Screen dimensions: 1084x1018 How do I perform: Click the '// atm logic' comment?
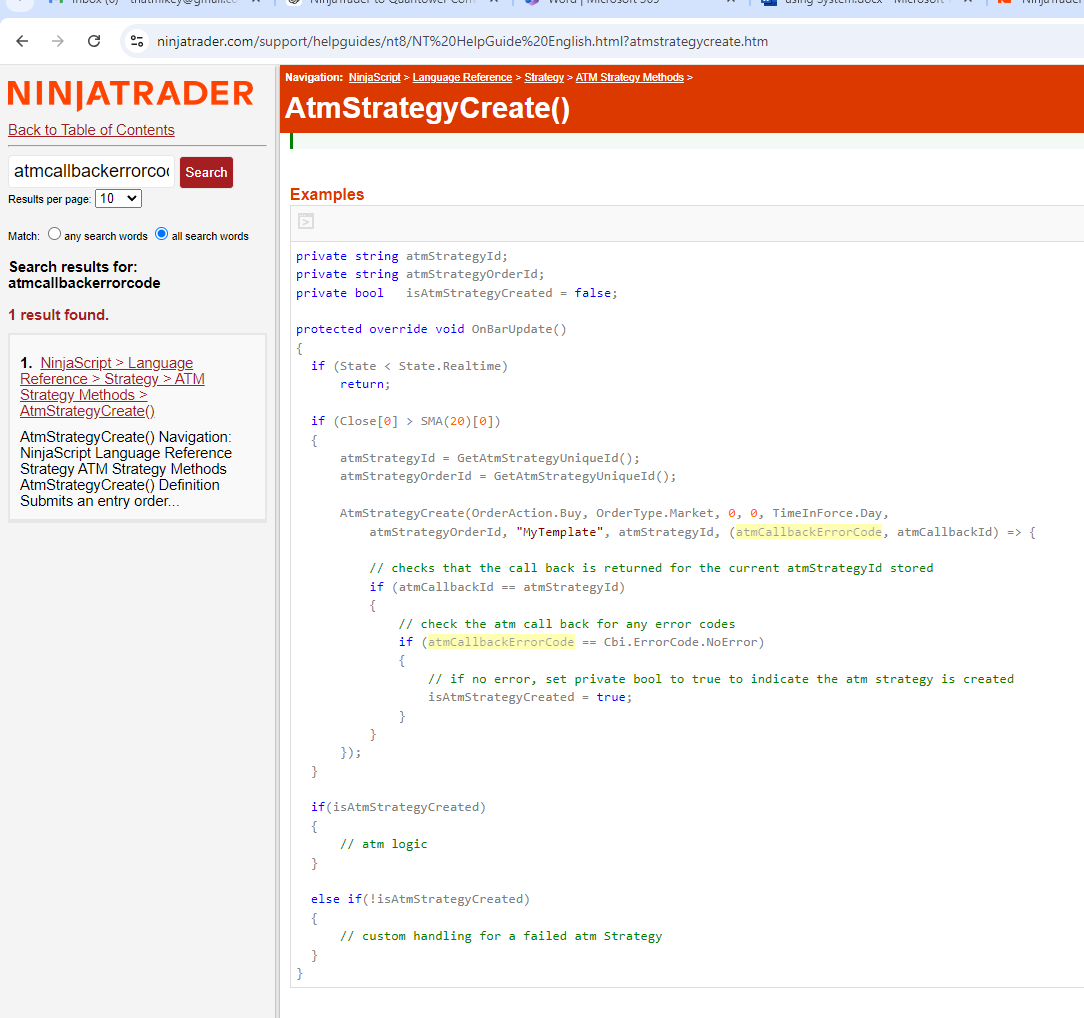pos(384,844)
